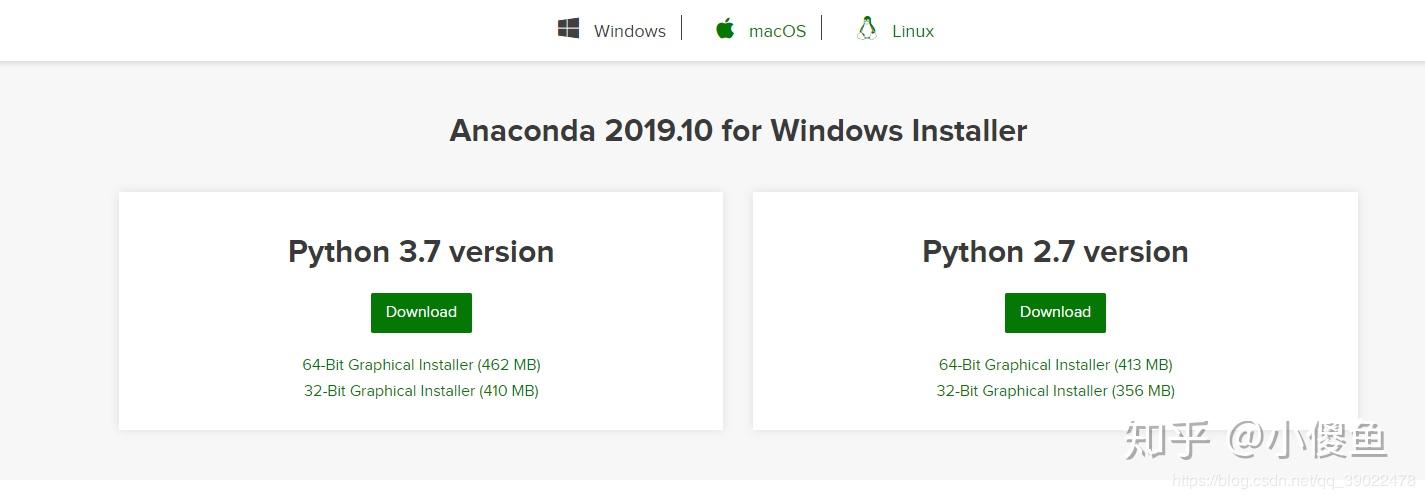
Task: Select the macOS tab label
Action: coord(777,31)
